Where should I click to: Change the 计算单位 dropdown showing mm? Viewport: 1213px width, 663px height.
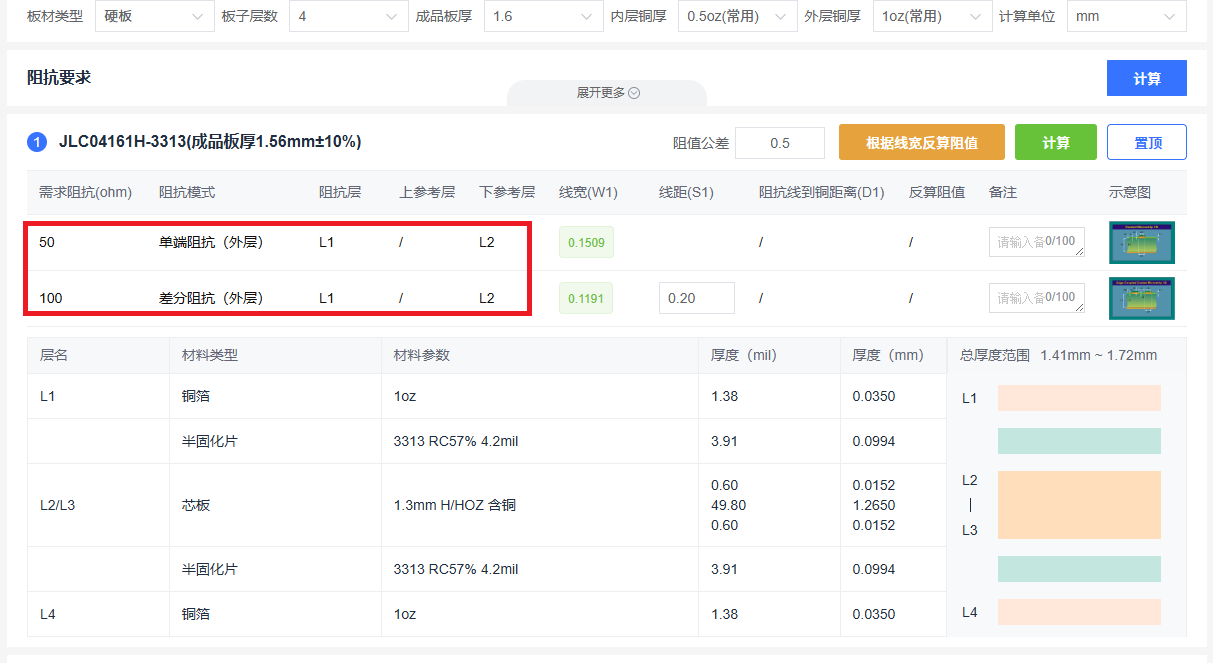[1125, 17]
